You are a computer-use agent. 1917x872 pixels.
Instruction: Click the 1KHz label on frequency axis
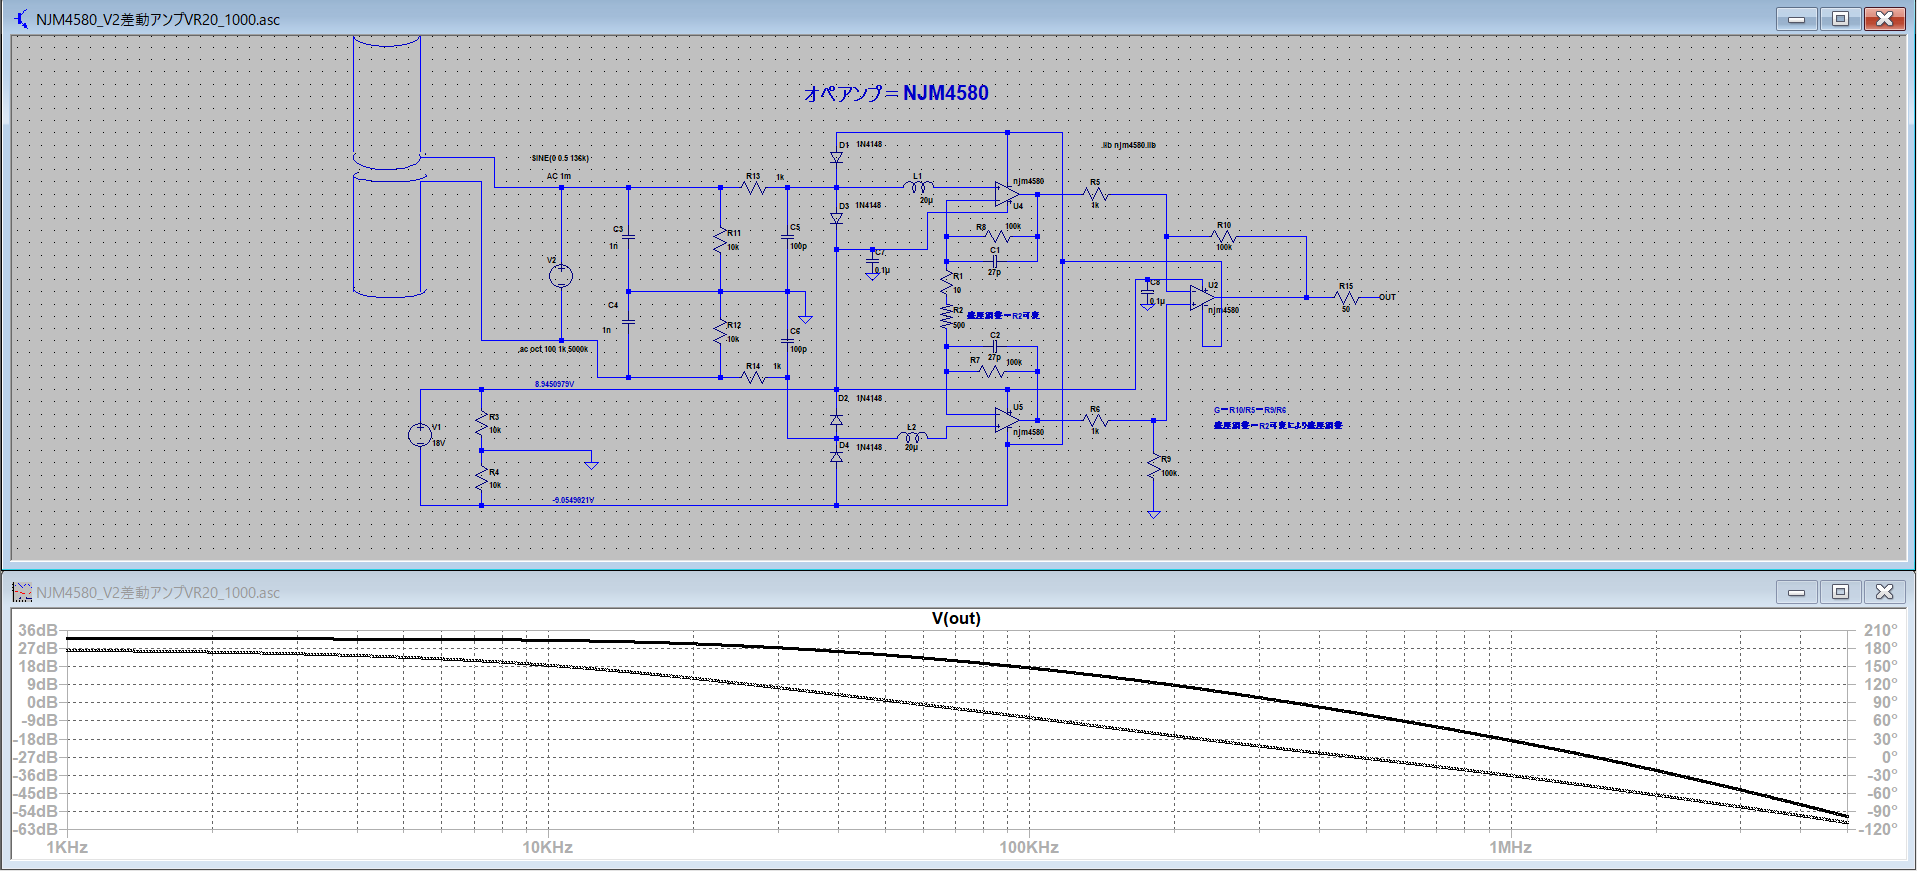(x=67, y=847)
